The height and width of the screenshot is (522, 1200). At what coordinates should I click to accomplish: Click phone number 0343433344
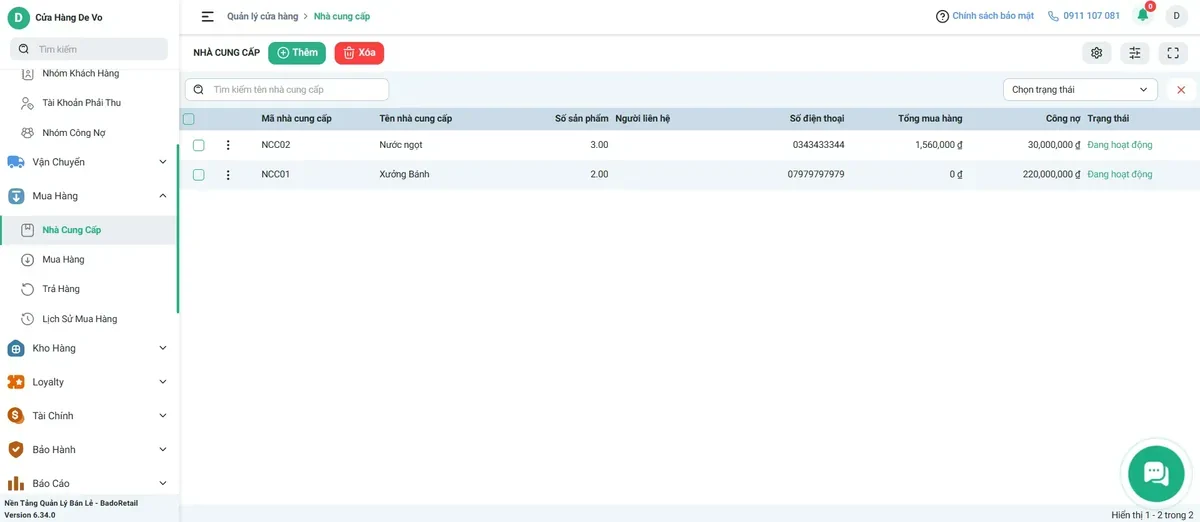pyautogui.click(x=818, y=145)
